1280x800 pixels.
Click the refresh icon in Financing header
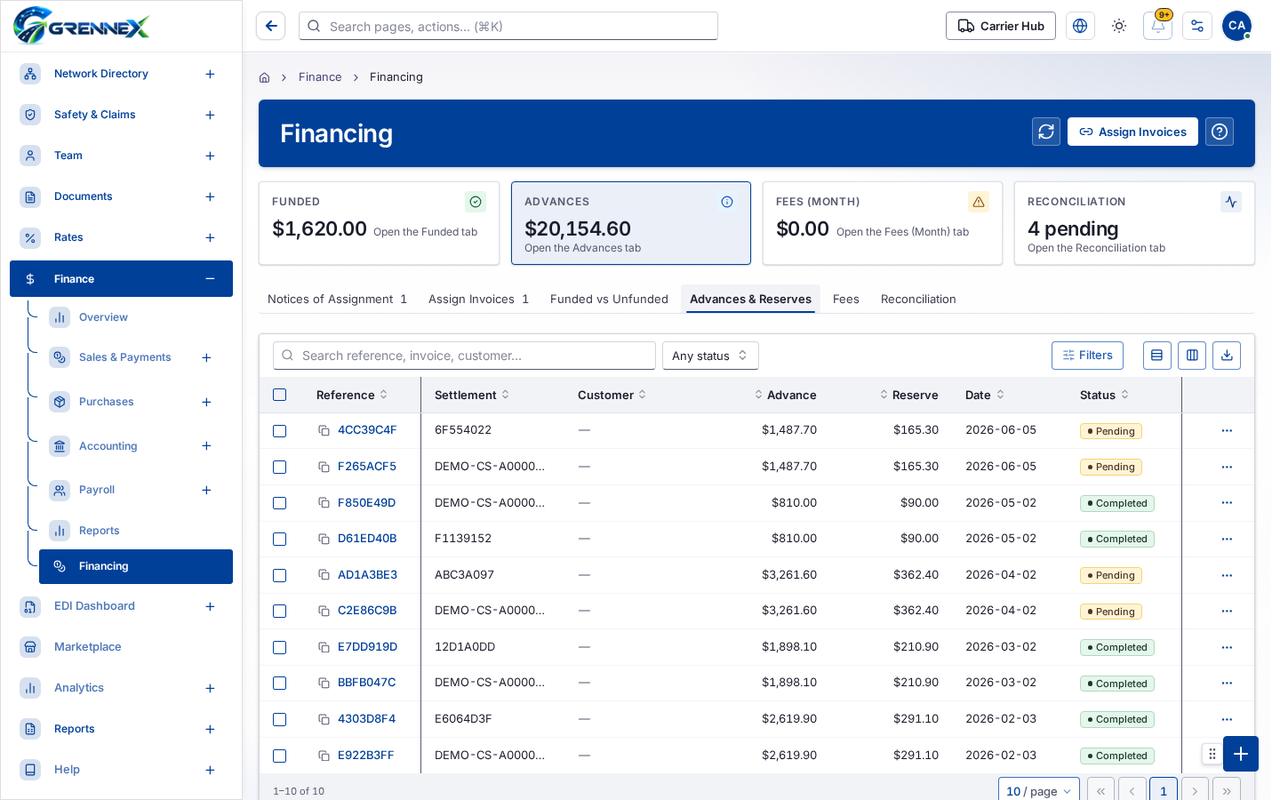(x=1046, y=132)
